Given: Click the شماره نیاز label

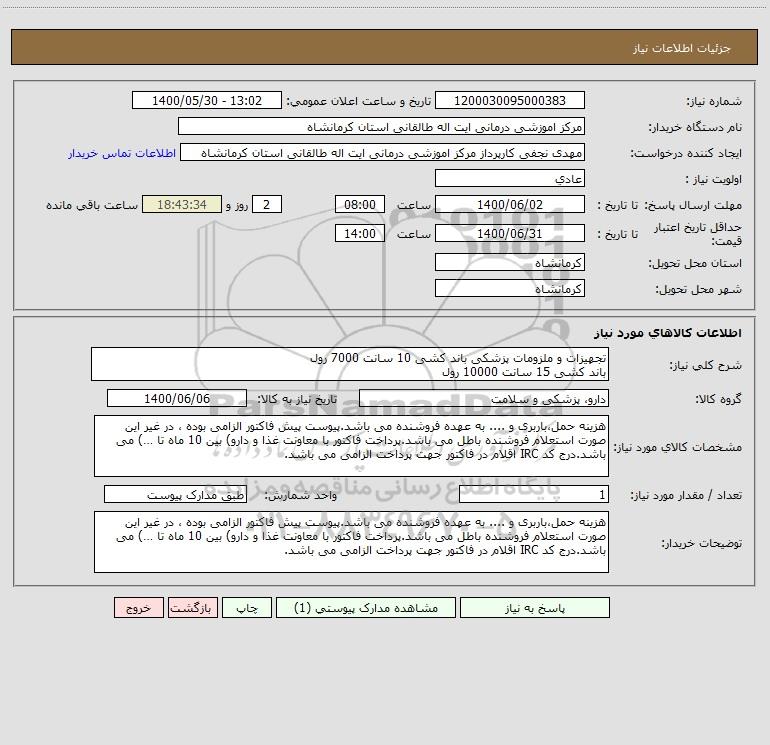Looking at the screenshot, I should 714,101.
